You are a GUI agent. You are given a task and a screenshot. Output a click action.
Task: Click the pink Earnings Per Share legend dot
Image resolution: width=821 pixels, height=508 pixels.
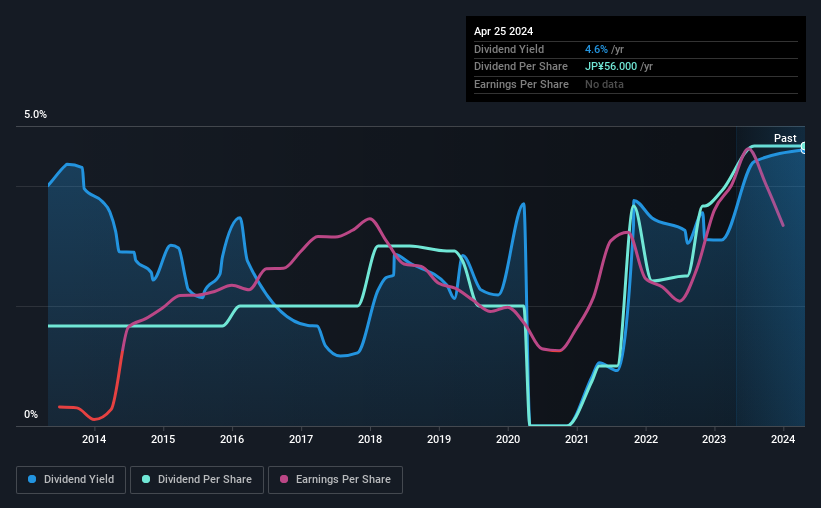(284, 479)
